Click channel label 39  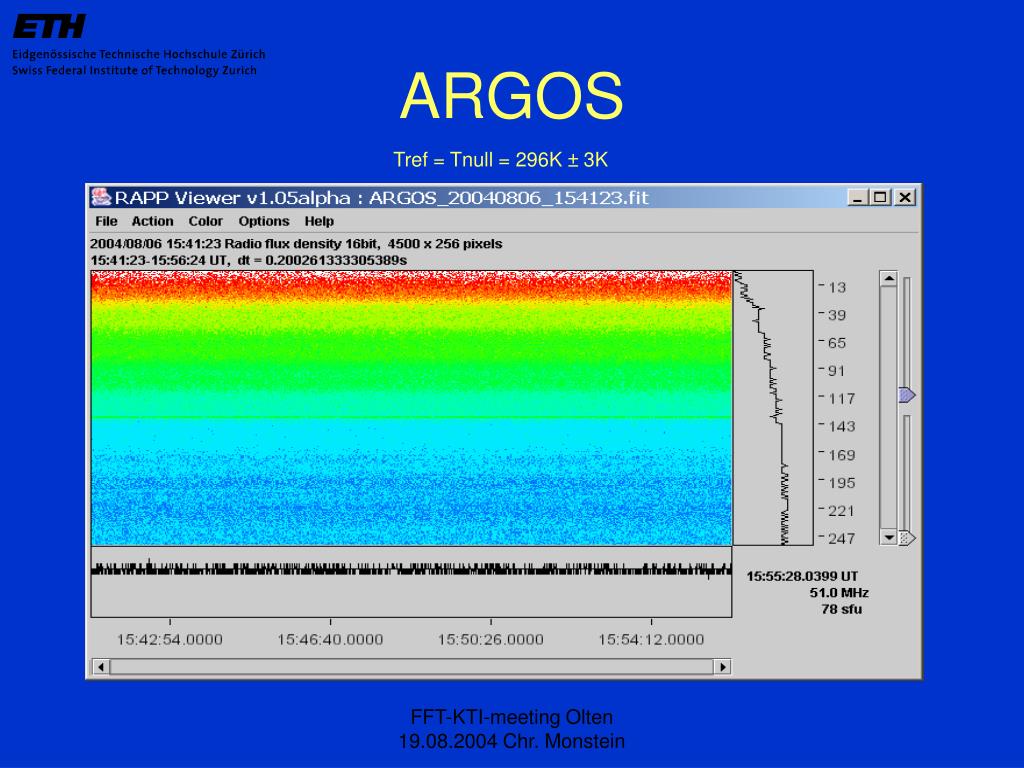tap(837, 315)
